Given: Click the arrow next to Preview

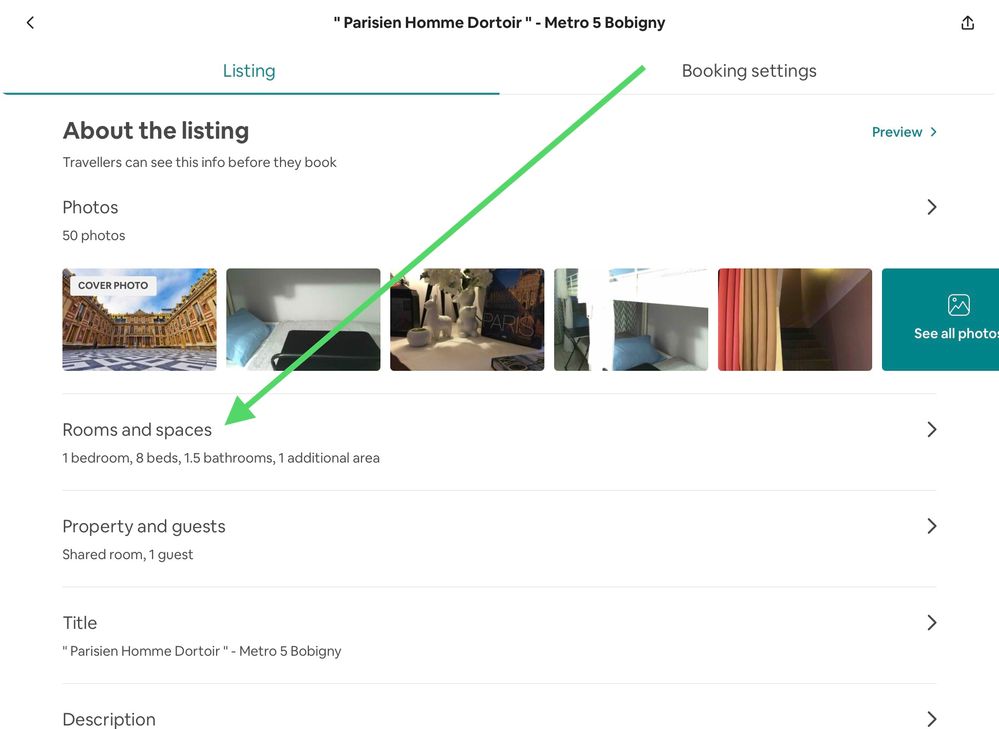Looking at the screenshot, I should (934, 132).
